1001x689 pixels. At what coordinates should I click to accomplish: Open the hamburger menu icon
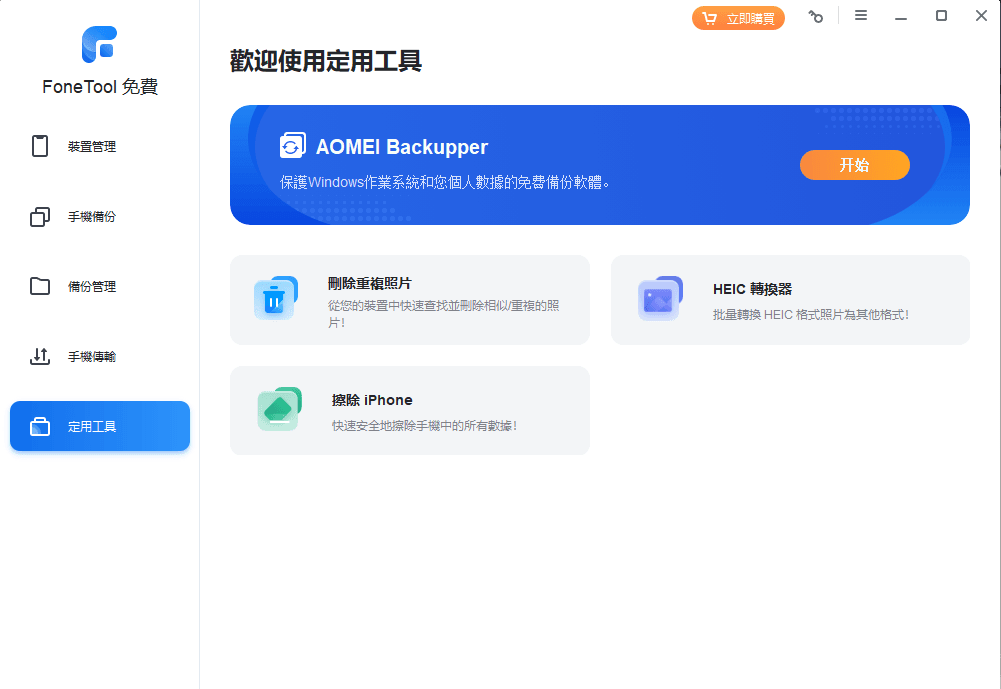(x=861, y=15)
